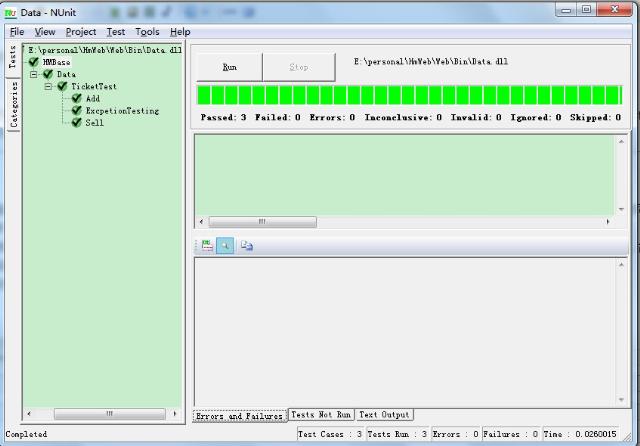The width and height of the screenshot is (640, 446).
Task: Click the green test progress bar
Action: (409, 95)
